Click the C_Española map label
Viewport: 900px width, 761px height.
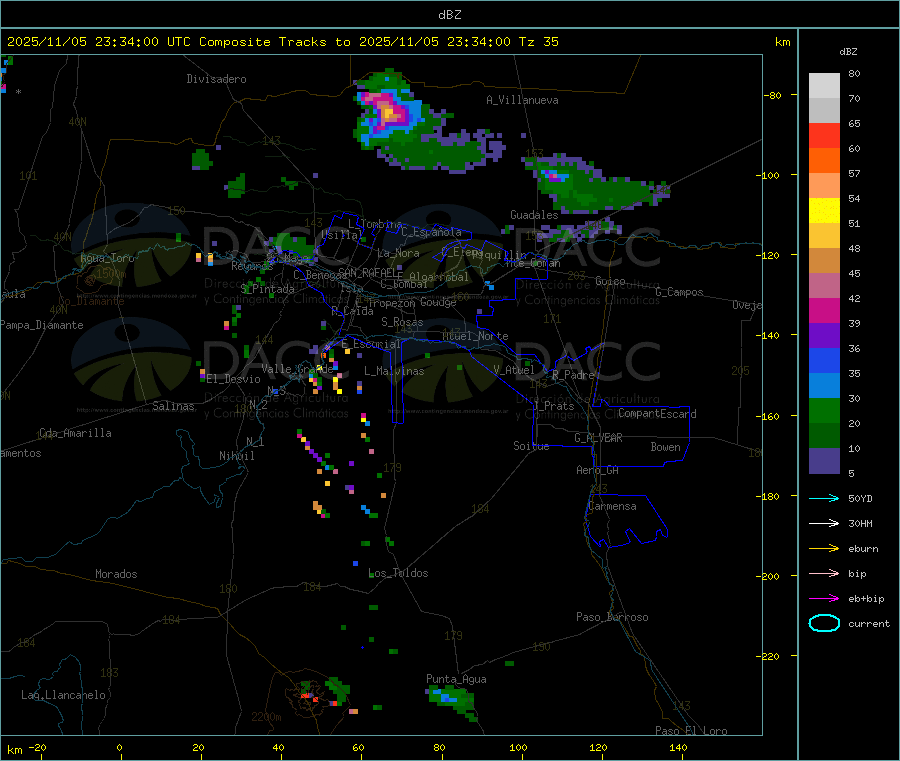click(432, 232)
